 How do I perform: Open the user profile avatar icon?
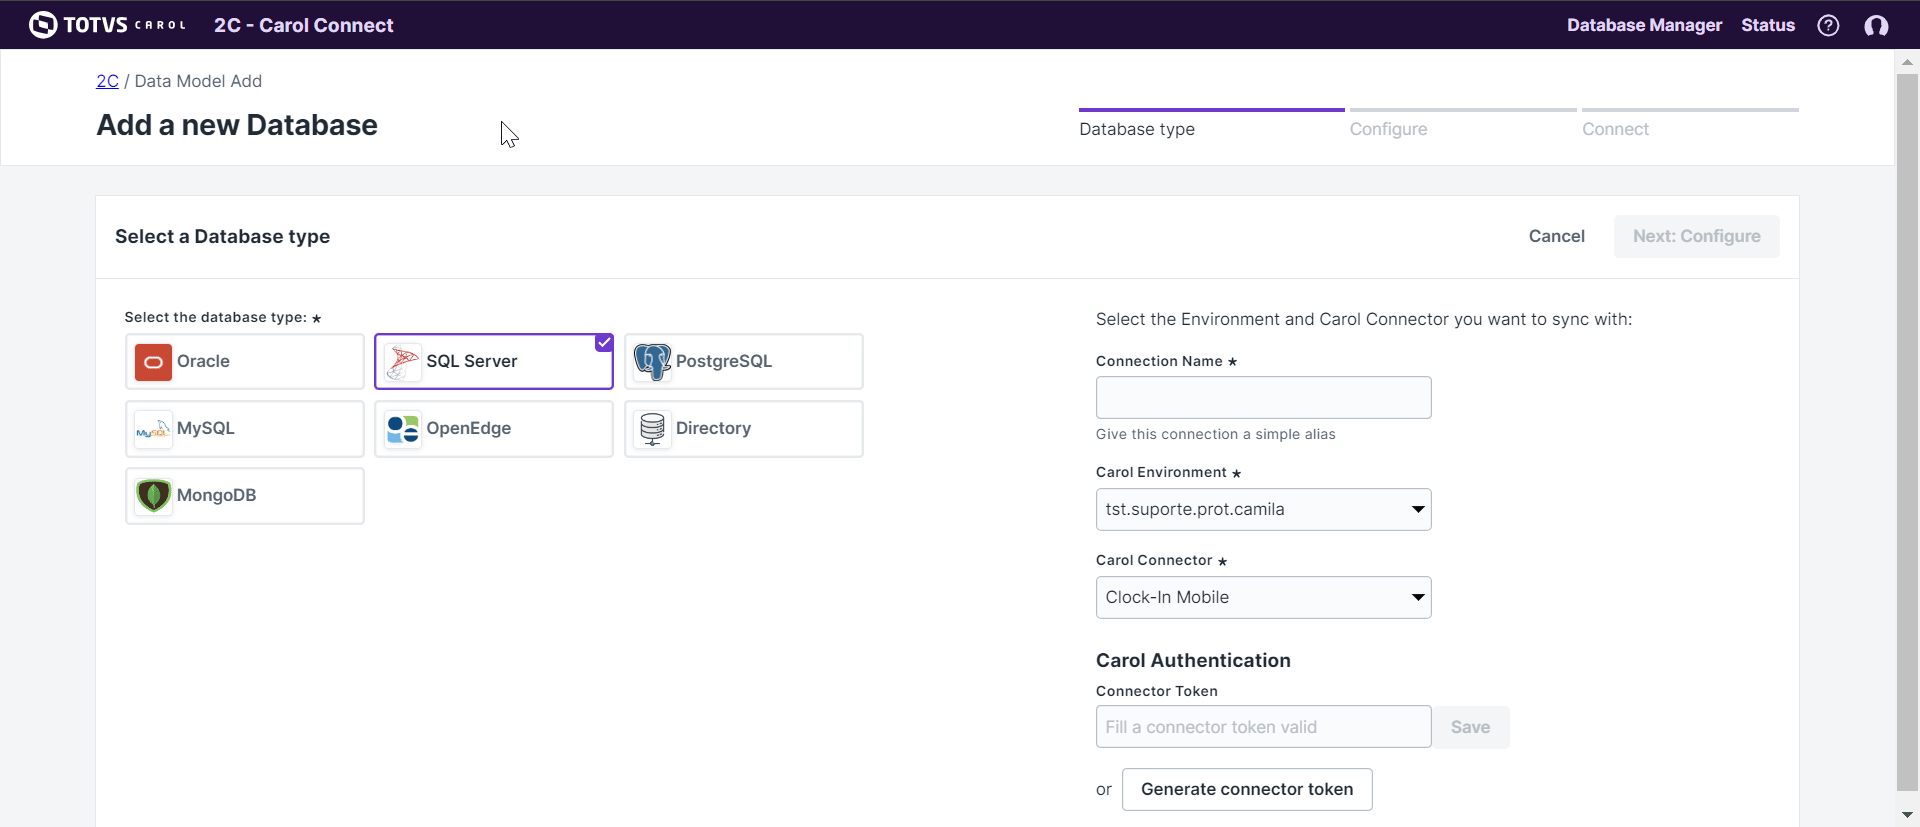pyautogui.click(x=1876, y=25)
